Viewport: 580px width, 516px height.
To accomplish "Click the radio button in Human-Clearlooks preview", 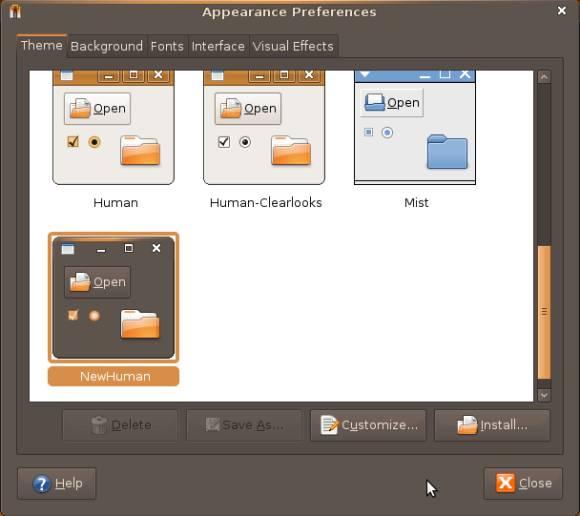I will coord(245,142).
